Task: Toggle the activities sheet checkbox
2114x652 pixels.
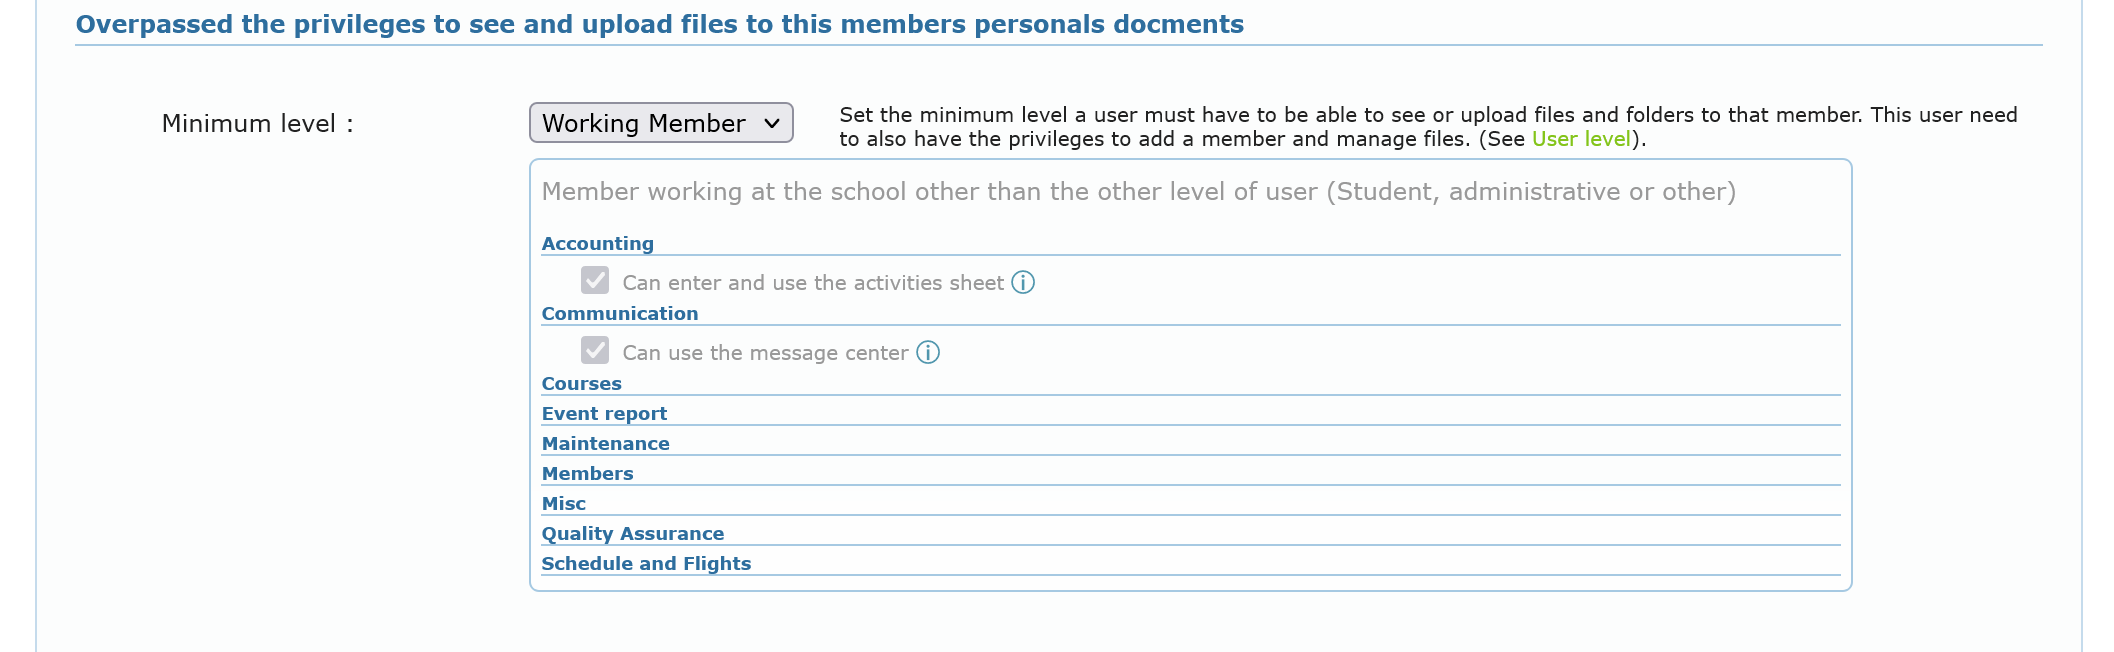Action: tap(595, 280)
